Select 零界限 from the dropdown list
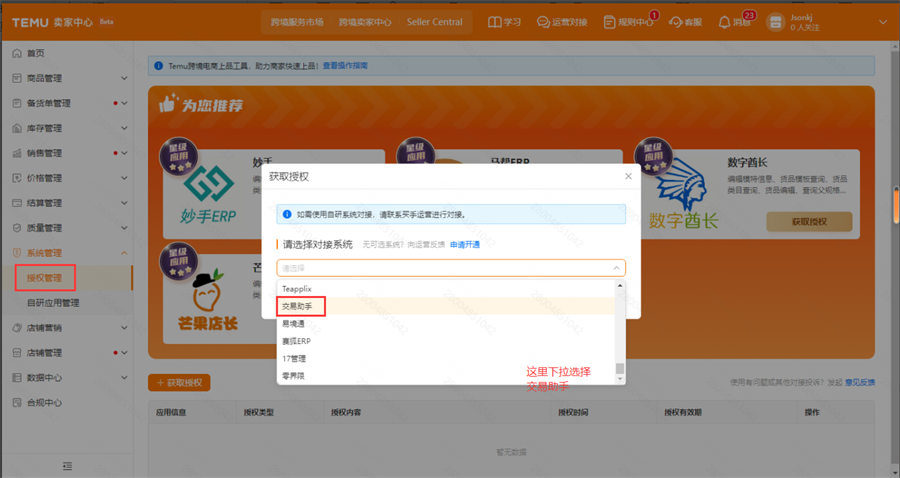 pos(445,376)
